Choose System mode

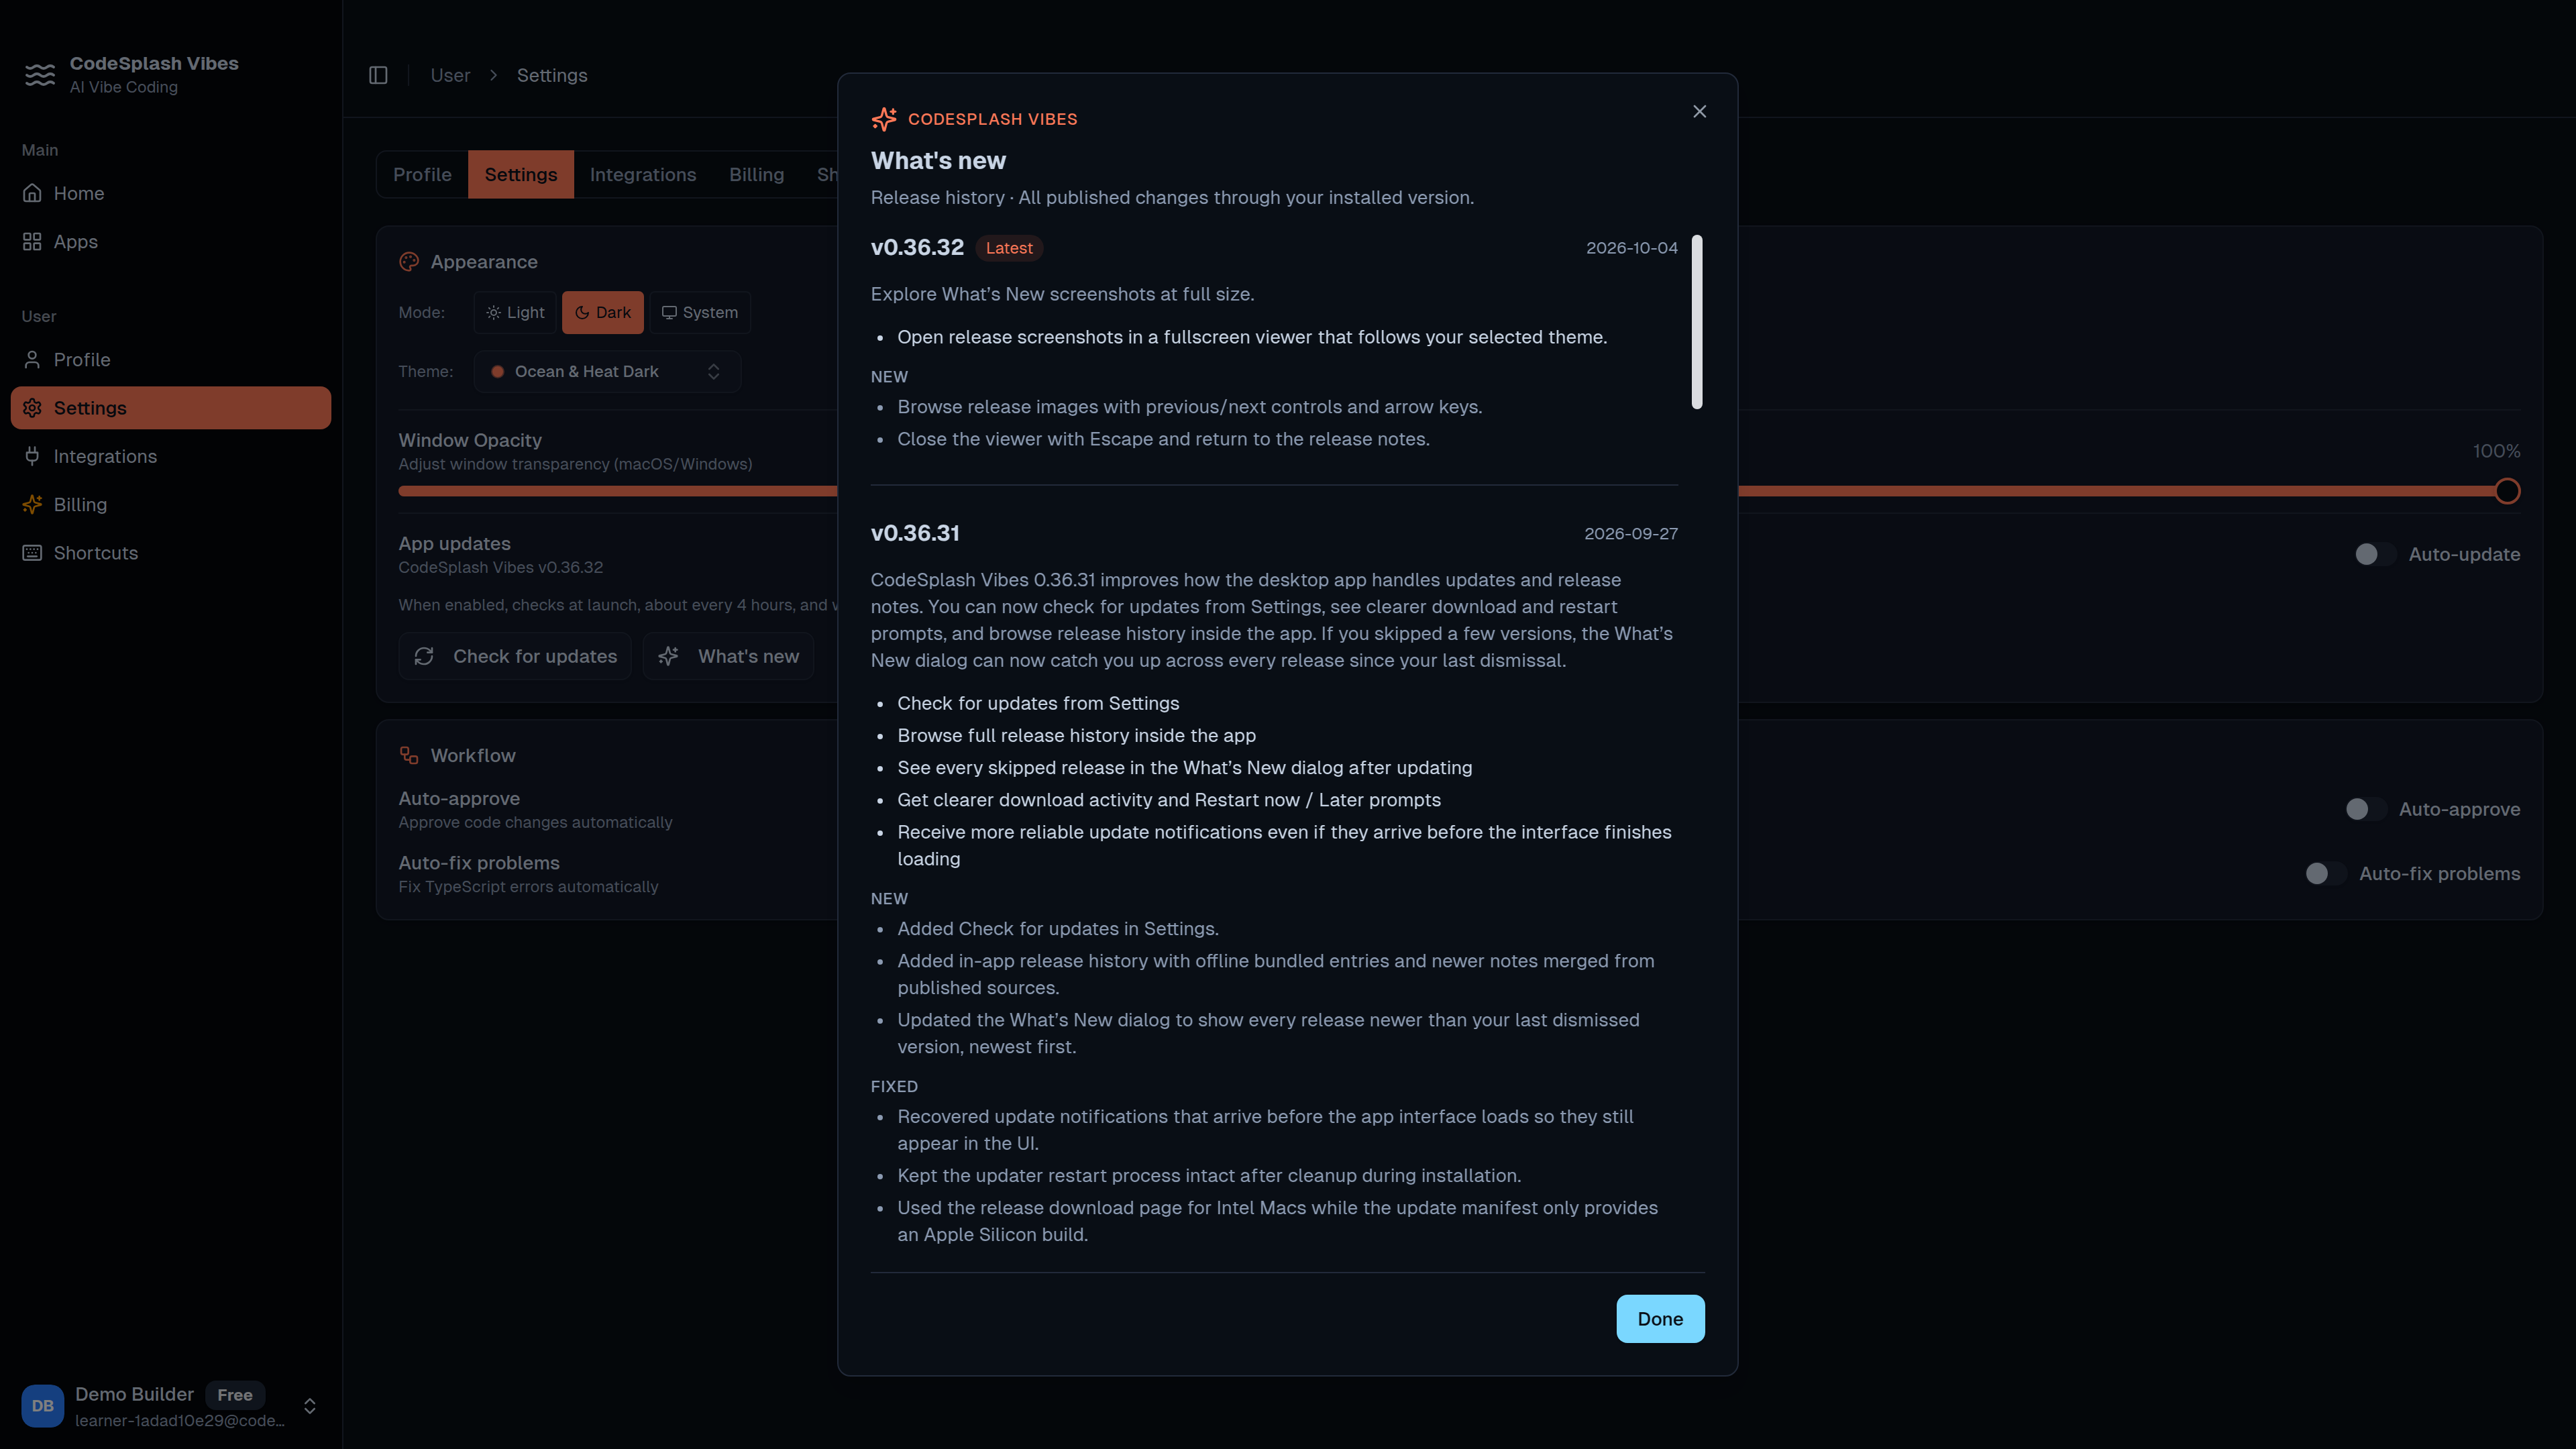[x=700, y=312]
